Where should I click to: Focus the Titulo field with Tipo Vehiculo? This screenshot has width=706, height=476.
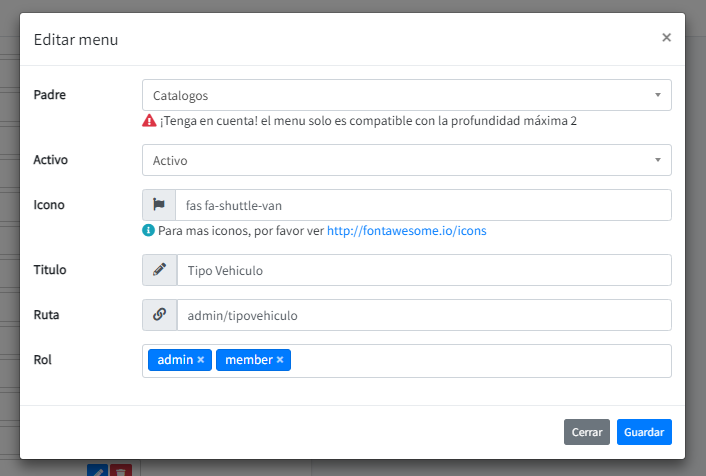click(x=422, y=270)
